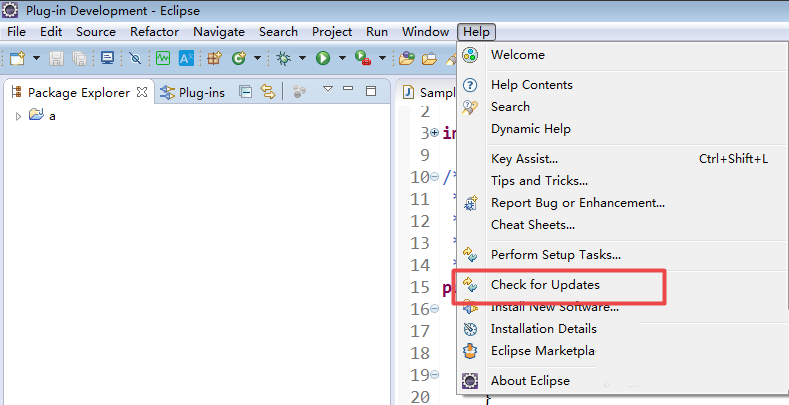
Task: Collapse the code fold at line 19
Action: 435,375
